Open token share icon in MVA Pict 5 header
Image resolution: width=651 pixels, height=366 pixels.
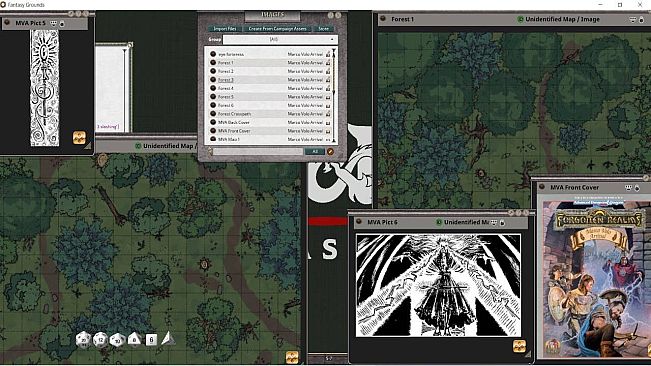[x=54, y=23]
